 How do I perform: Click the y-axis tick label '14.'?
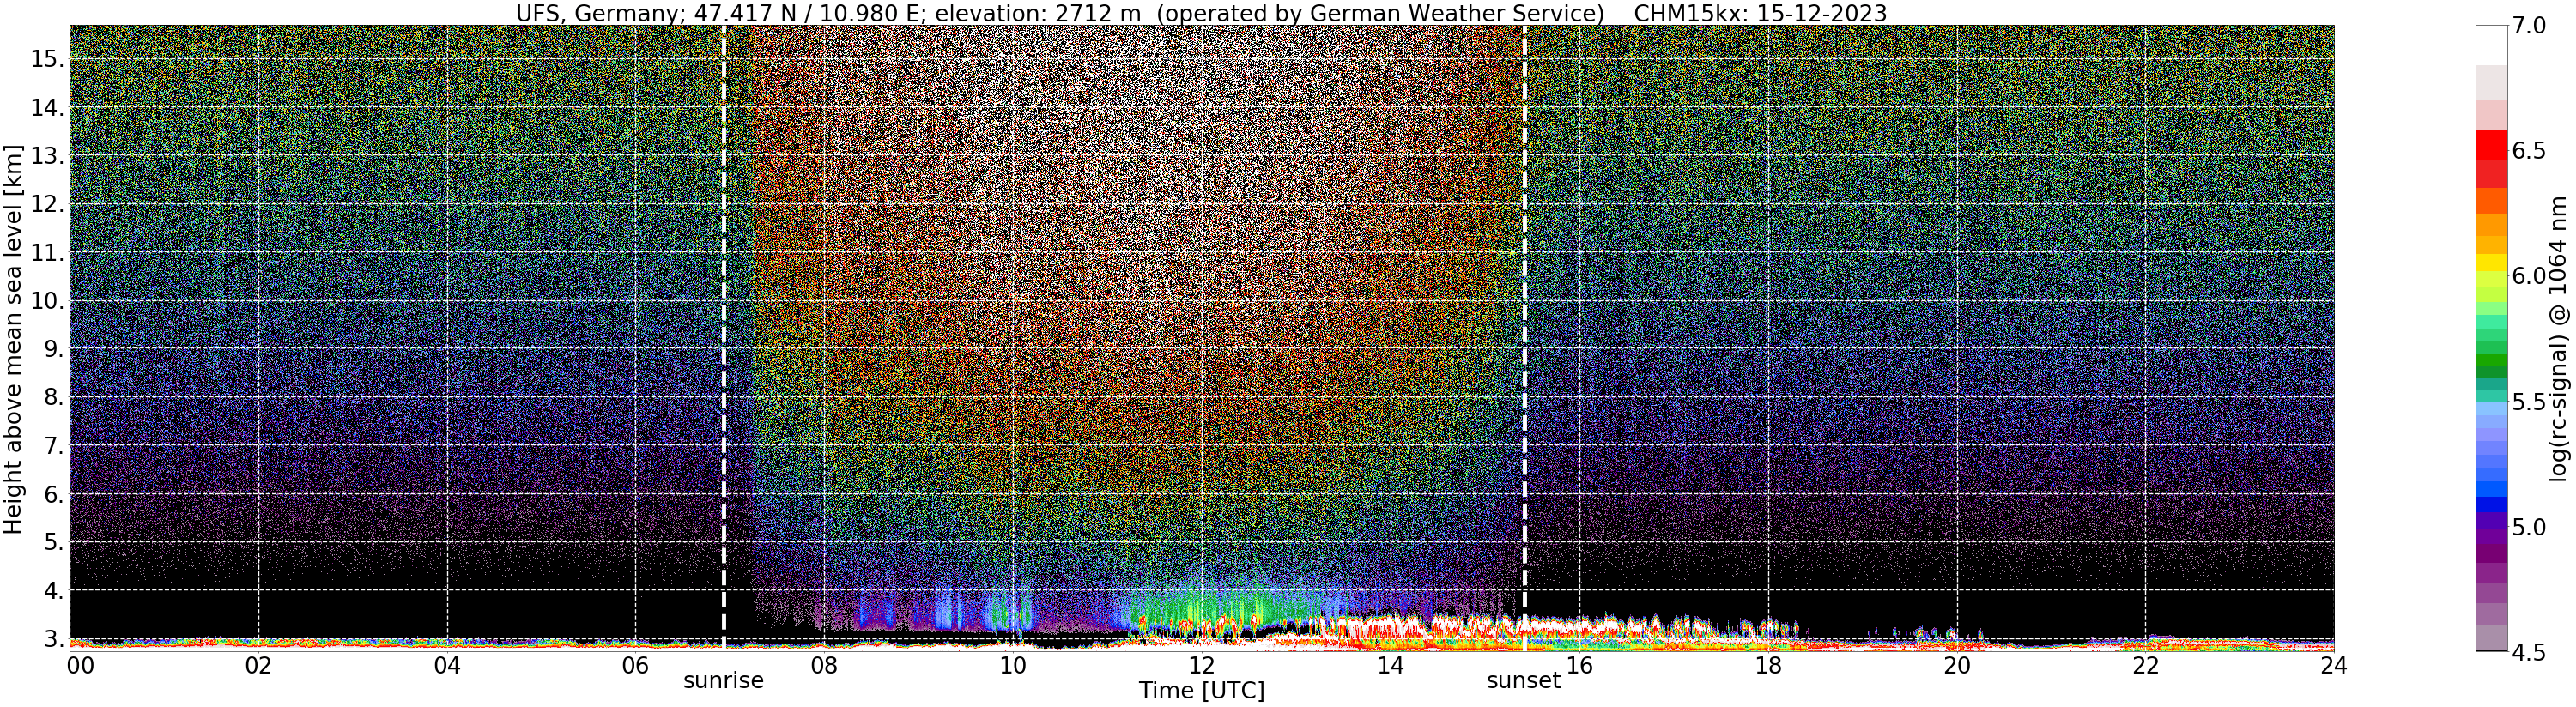(x=47, y=107)
